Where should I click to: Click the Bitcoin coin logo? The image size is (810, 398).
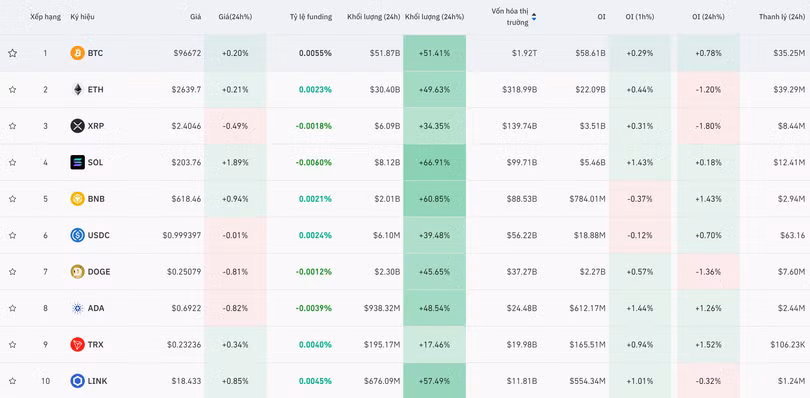click(77, 53)
